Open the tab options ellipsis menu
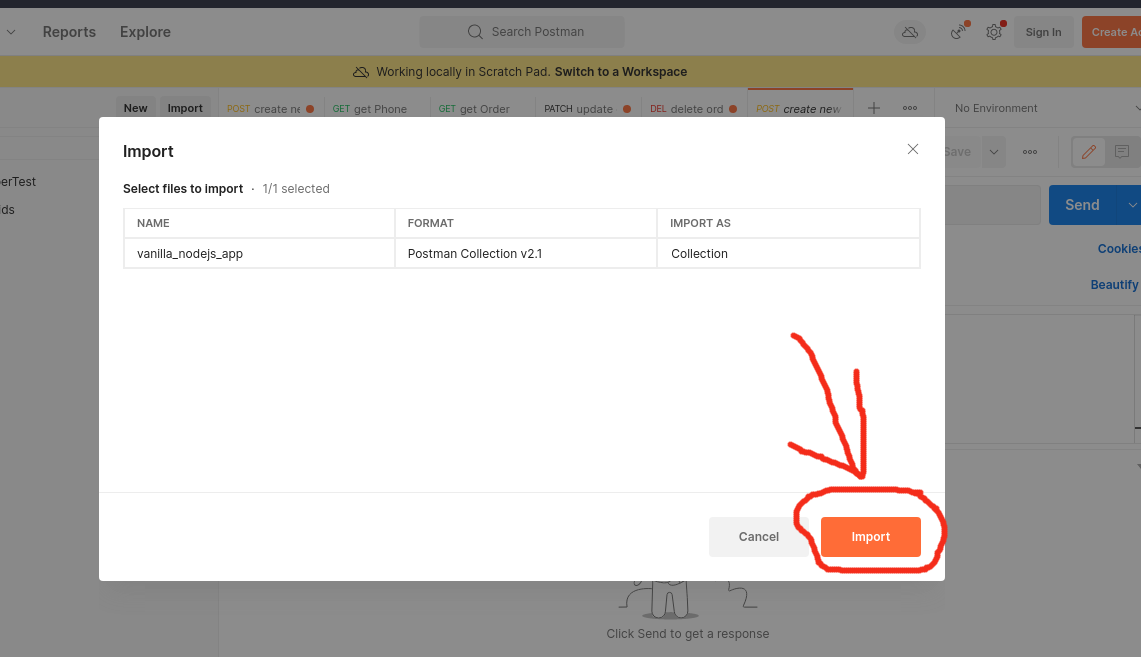The image size is (1141, 657). (x=910, y=108)
